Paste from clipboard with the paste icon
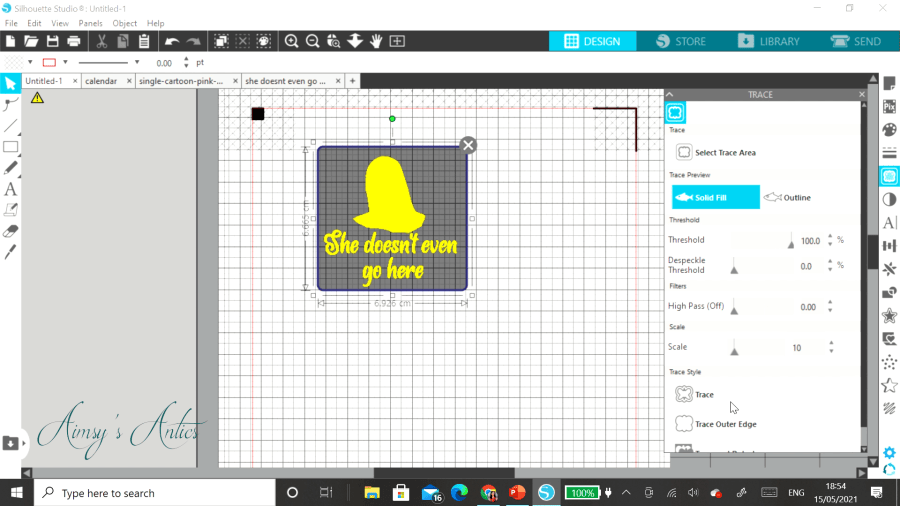This screenshot has width=900, height=506. click(x=144, y=41)
